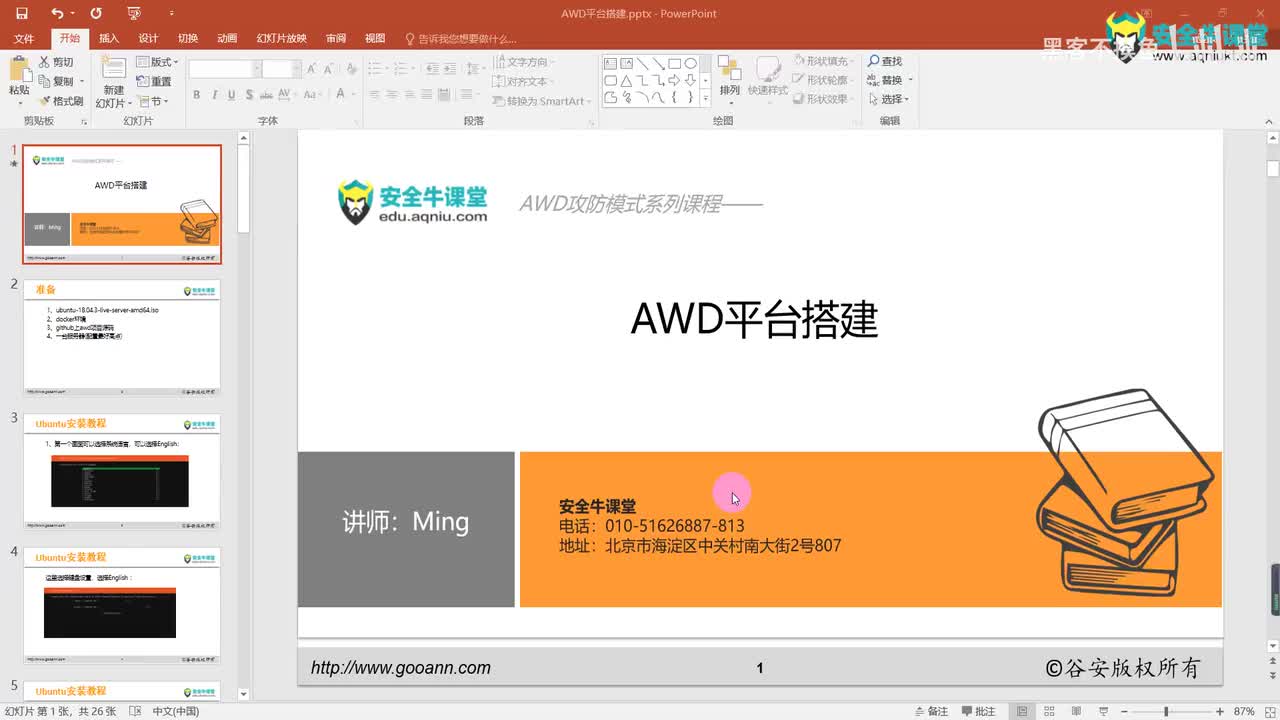
Task: Click the numbered list icon
Action: coord(401,69)
